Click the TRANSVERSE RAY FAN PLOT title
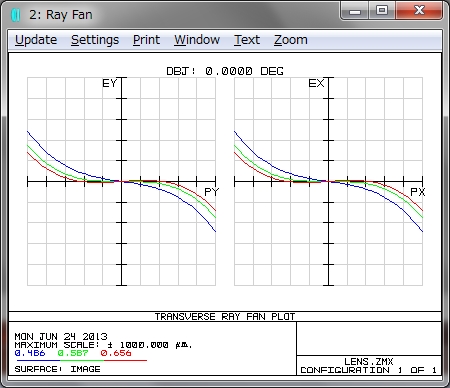This screenshot has height=388, width=450. click(225, 317)
